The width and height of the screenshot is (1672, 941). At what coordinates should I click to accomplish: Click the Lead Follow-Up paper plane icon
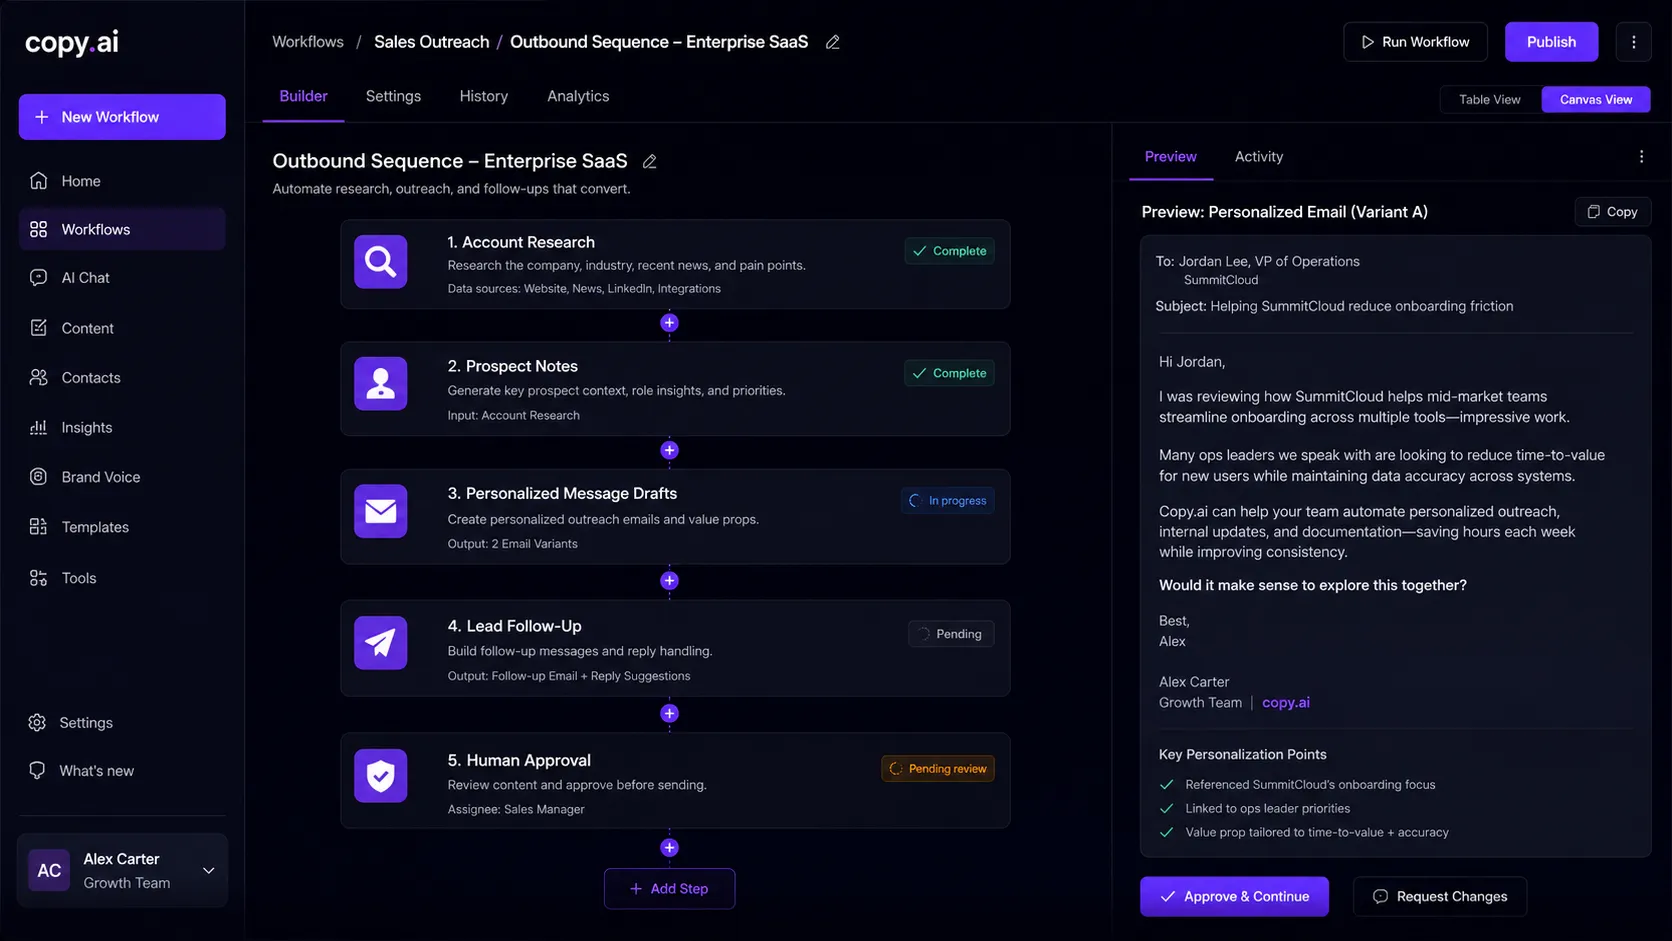click(381, 643)
